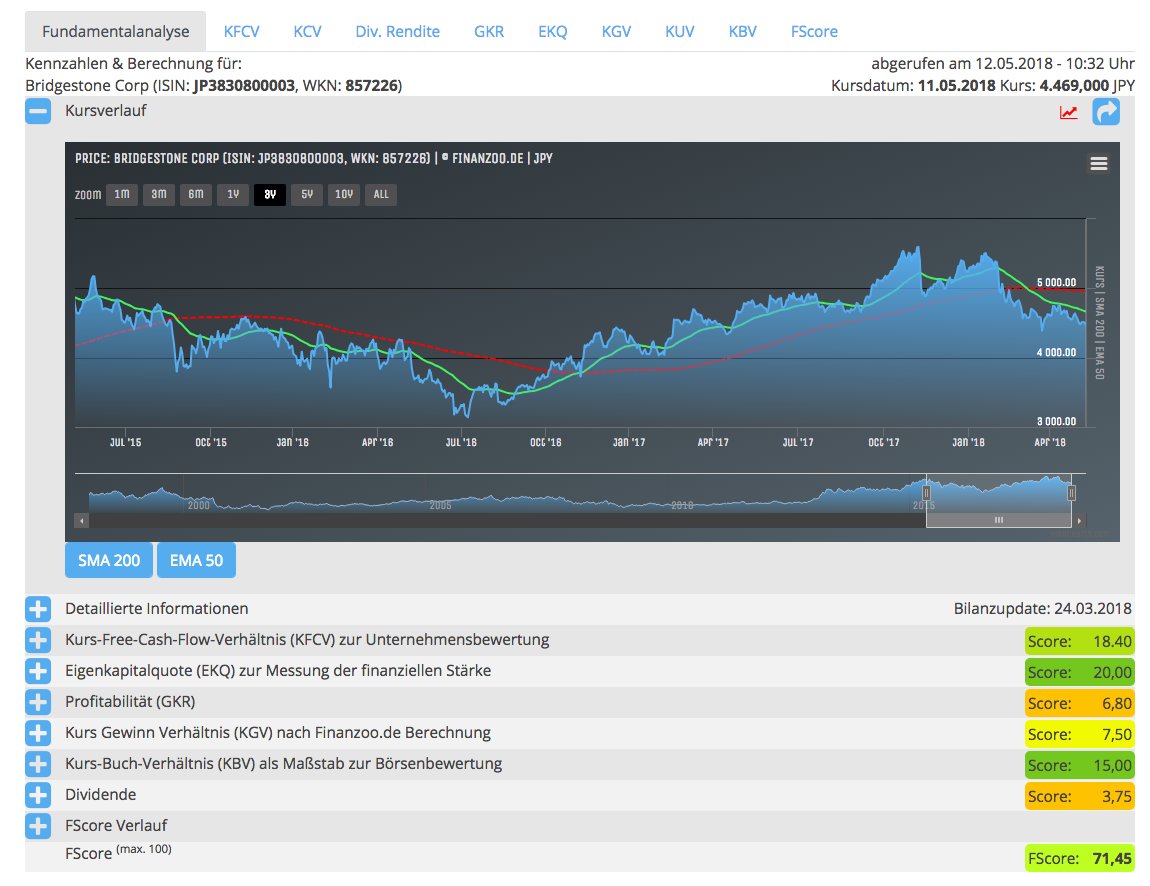
Task: Click the FScore 71,45 badge
Action: 1080,858
